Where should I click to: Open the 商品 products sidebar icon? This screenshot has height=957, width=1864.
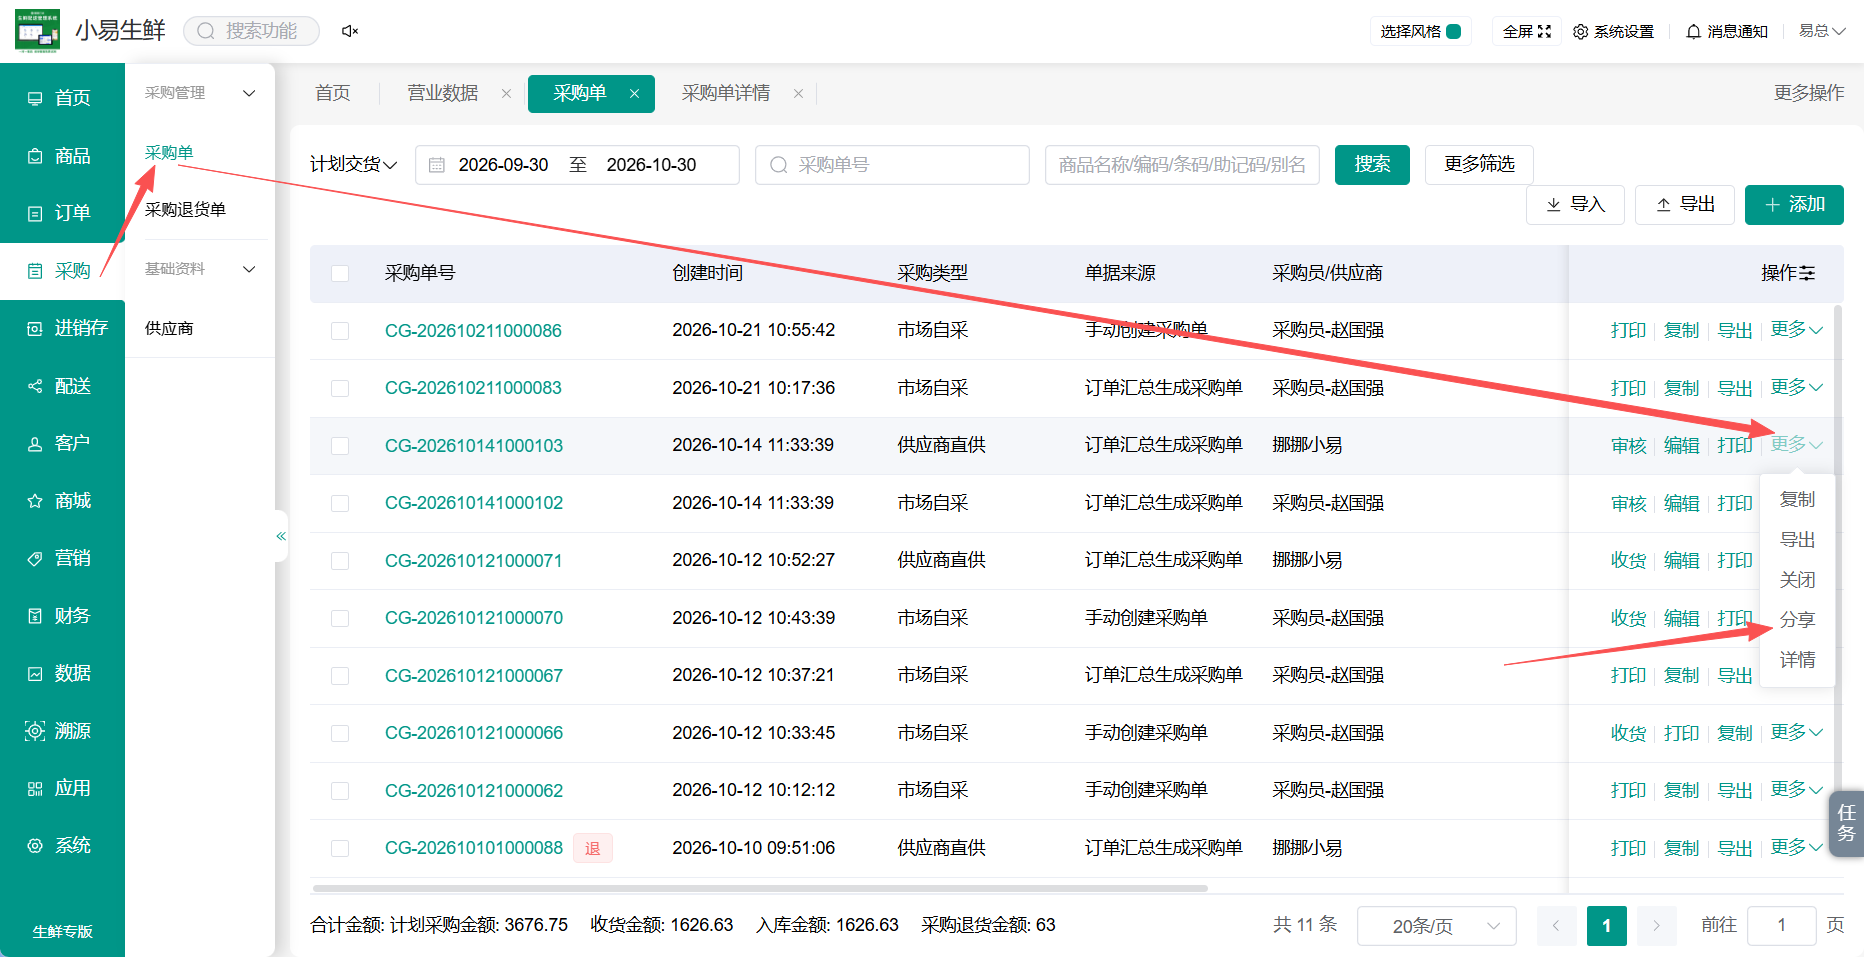click(35, 156)
